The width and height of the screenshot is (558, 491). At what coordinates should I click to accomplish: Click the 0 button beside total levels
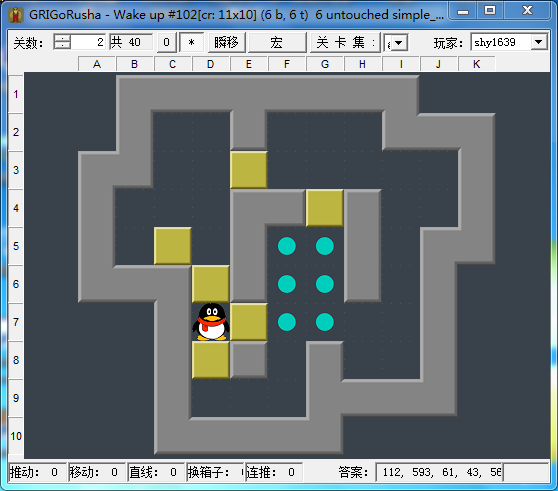coord(166,43)
